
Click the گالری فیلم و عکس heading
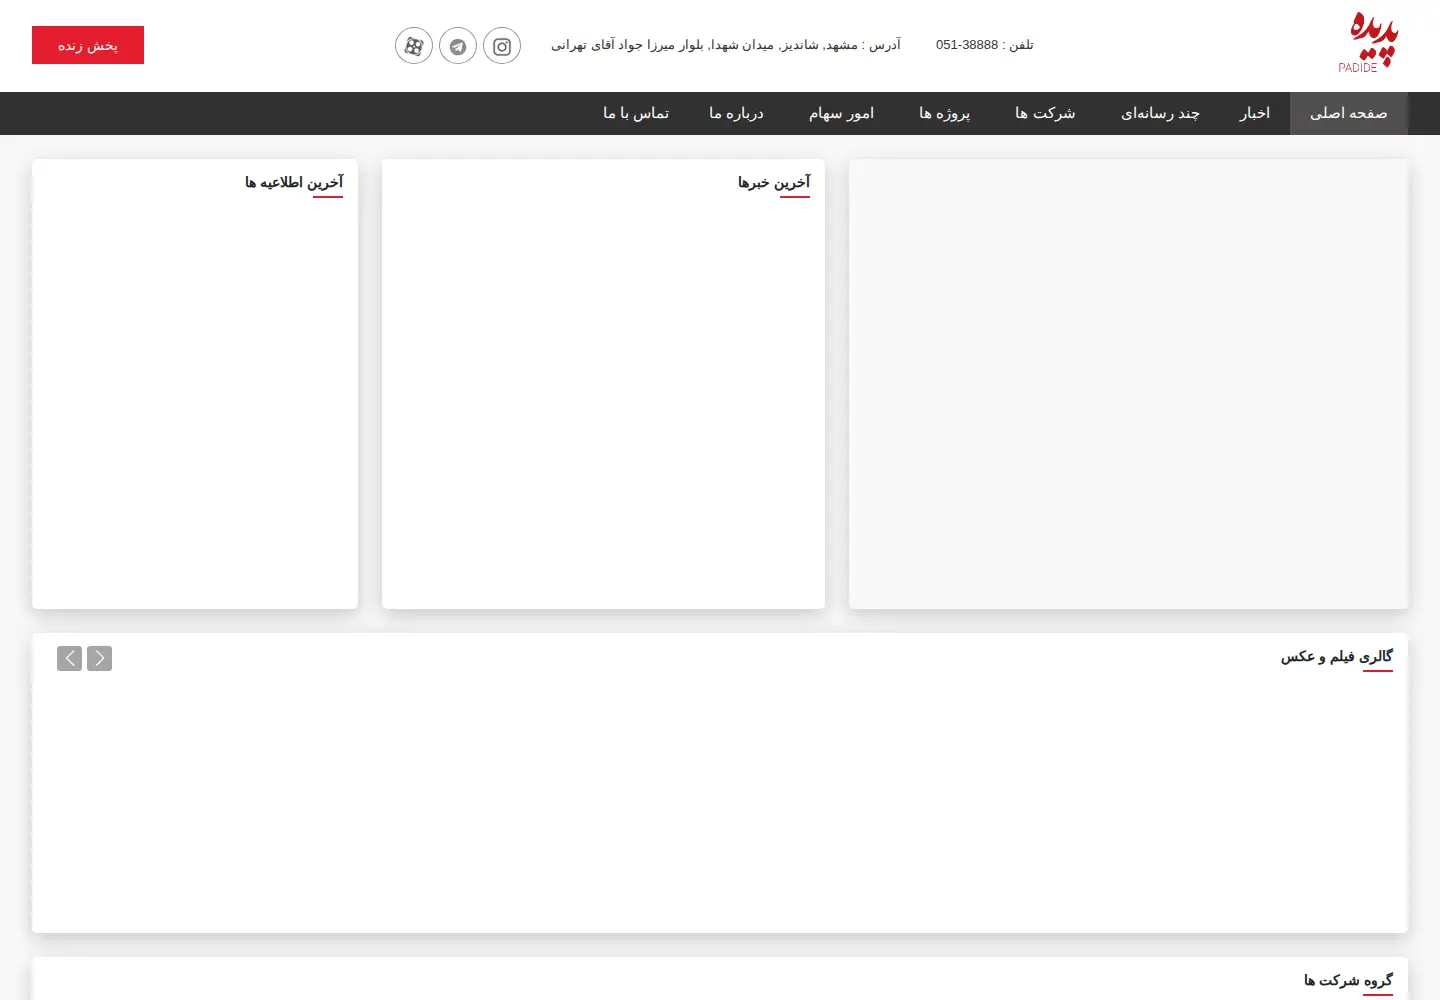click(1337, 656)
